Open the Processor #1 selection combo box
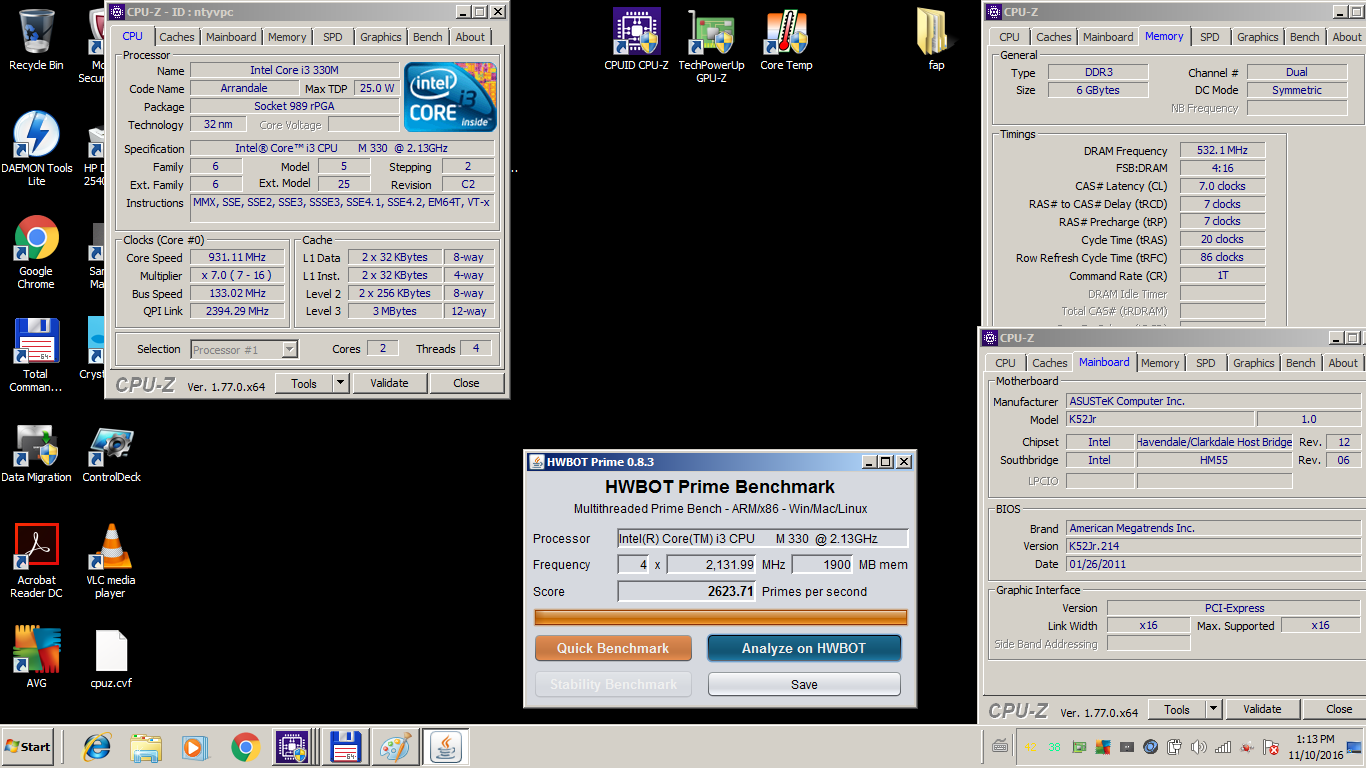 (x=243, y=349)
